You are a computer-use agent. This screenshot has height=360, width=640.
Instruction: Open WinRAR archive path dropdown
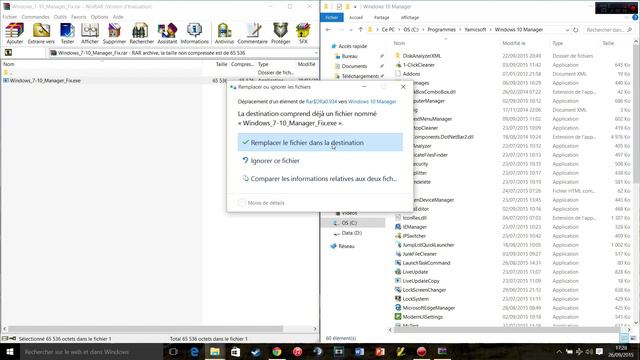tap(315, 53)
